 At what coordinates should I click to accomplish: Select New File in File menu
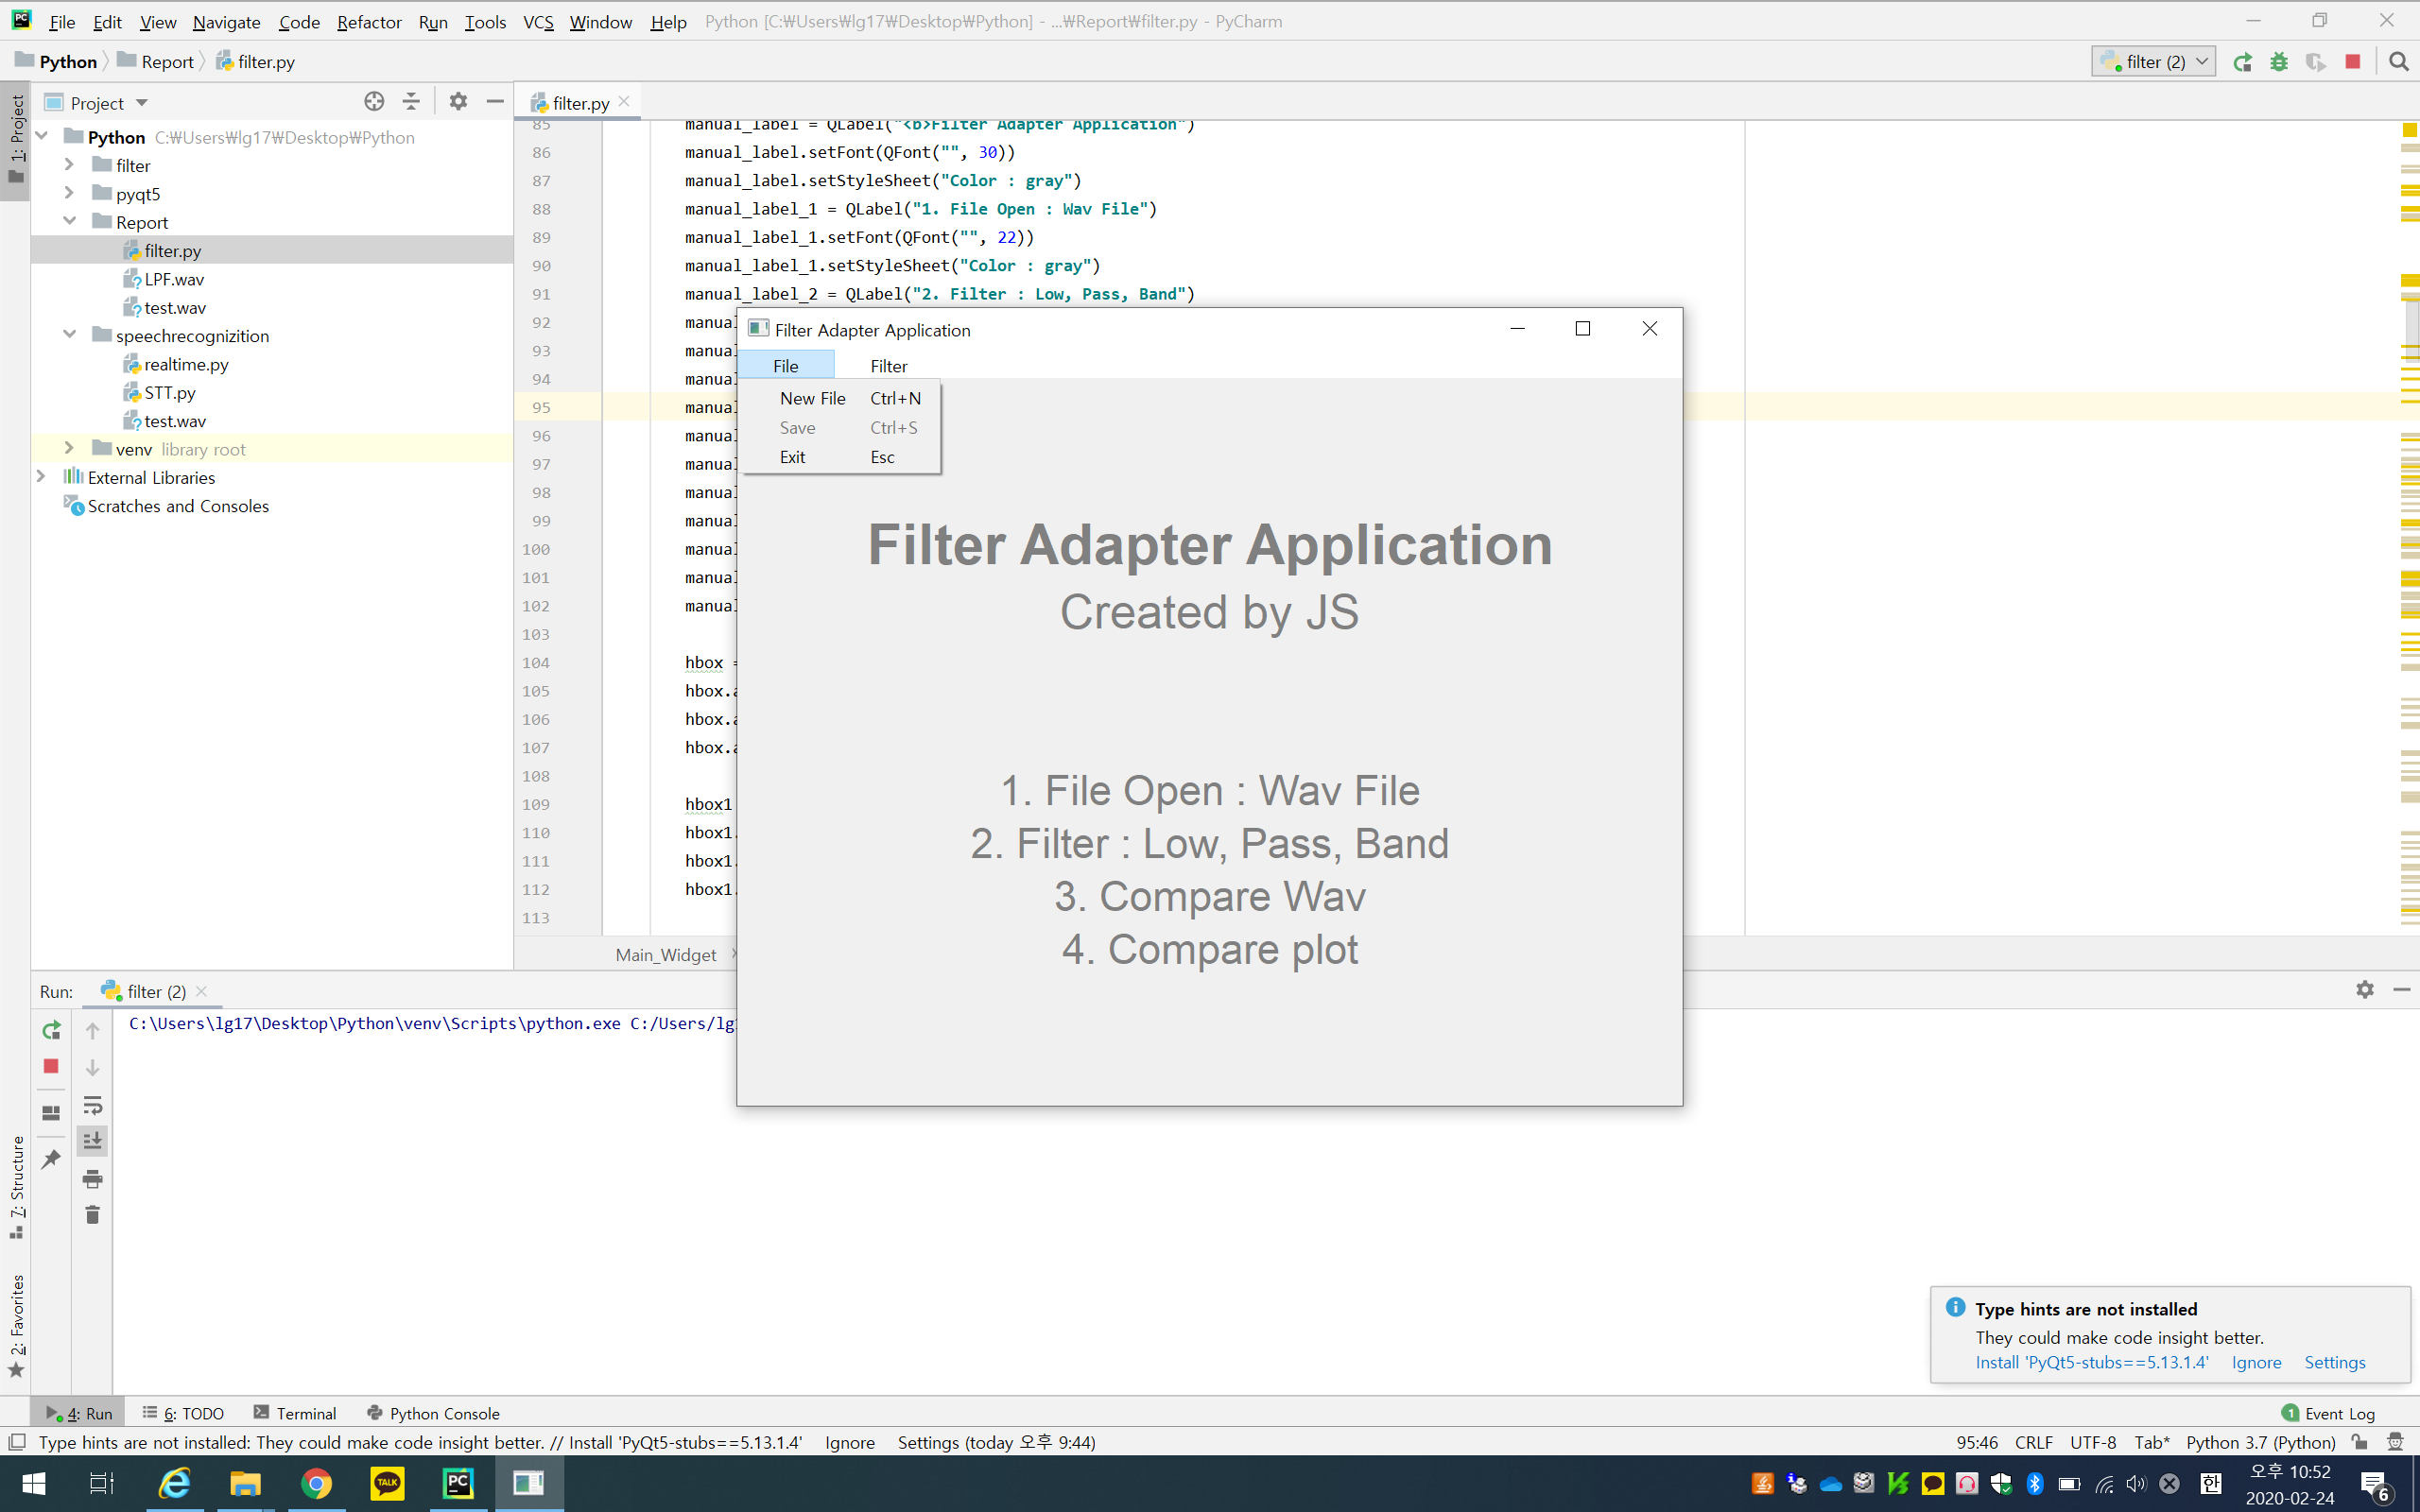point(812,398)
